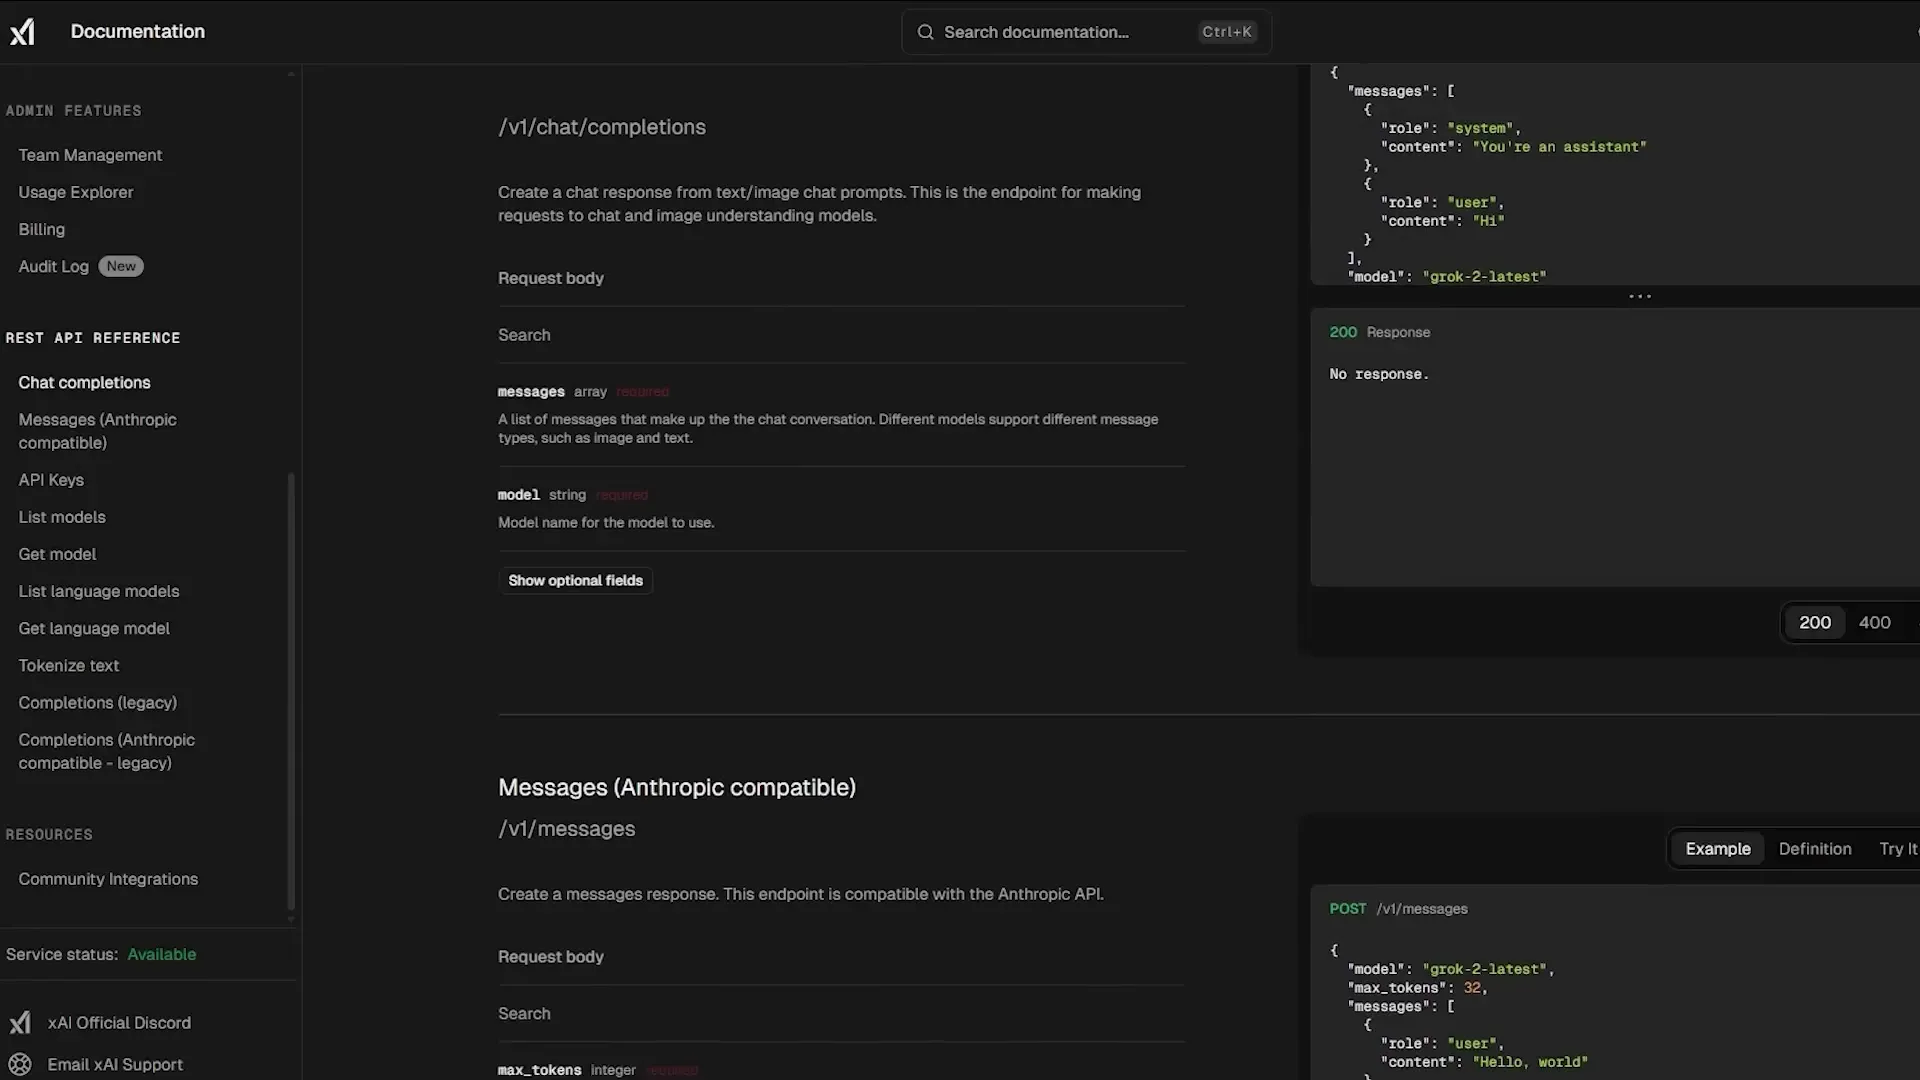This screenshot has height=1080, width=1920.
Task: Open Usage Explorer page
Action: click(x=76, y=192)
